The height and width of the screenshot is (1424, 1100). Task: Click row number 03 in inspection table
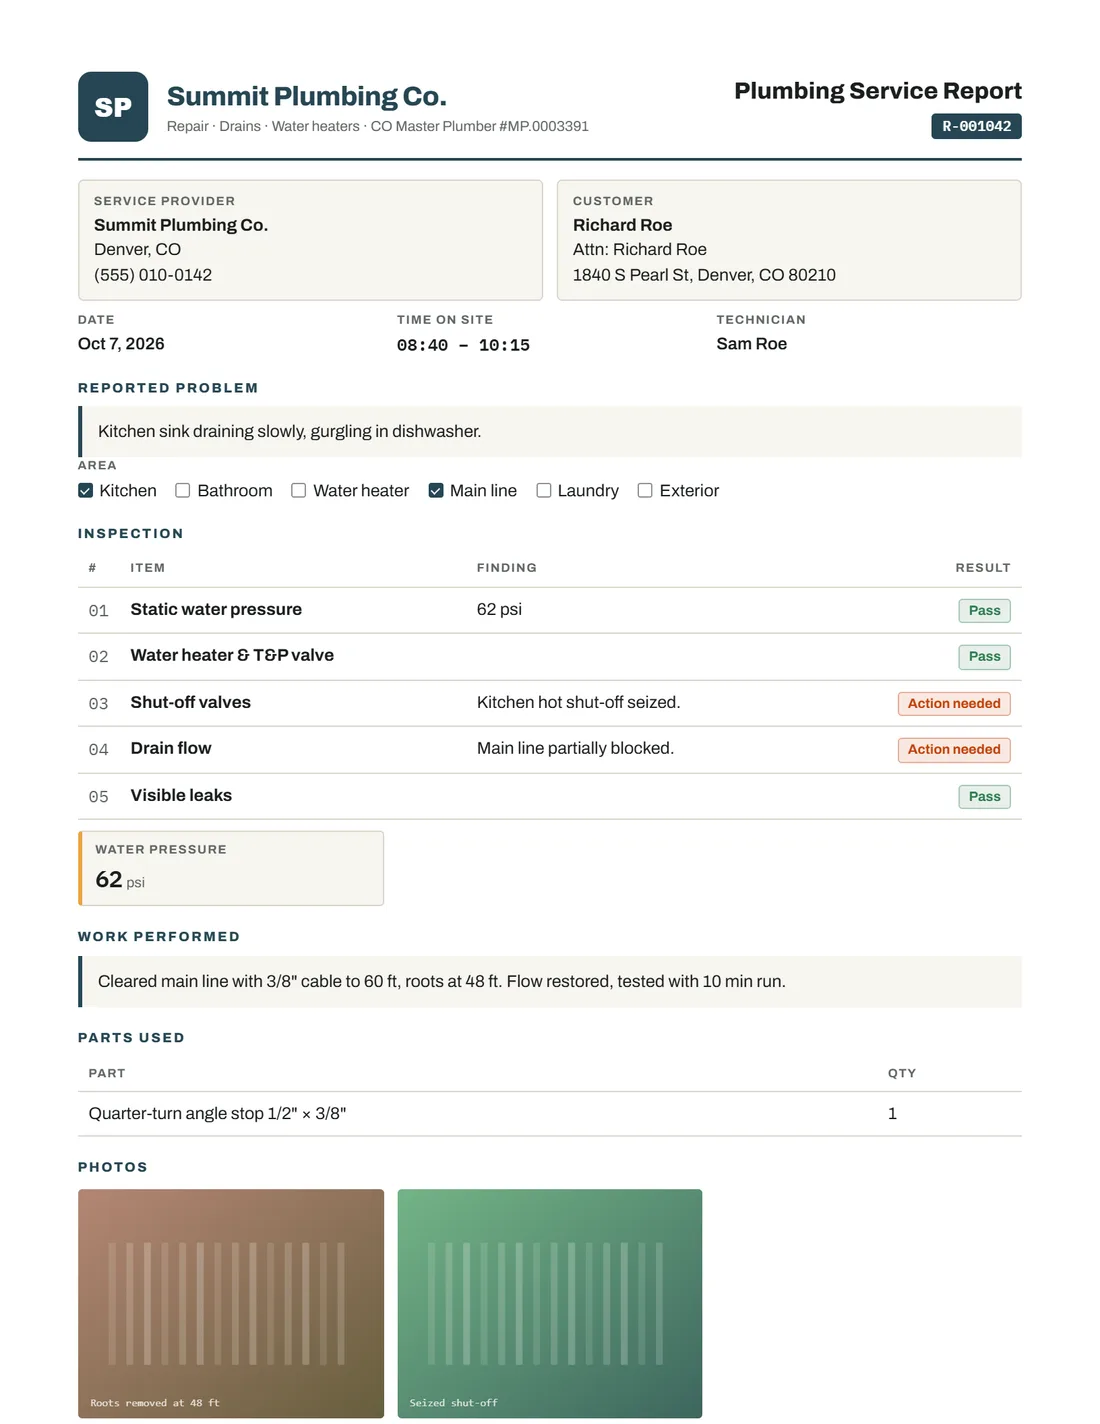[x=98, y=704]
